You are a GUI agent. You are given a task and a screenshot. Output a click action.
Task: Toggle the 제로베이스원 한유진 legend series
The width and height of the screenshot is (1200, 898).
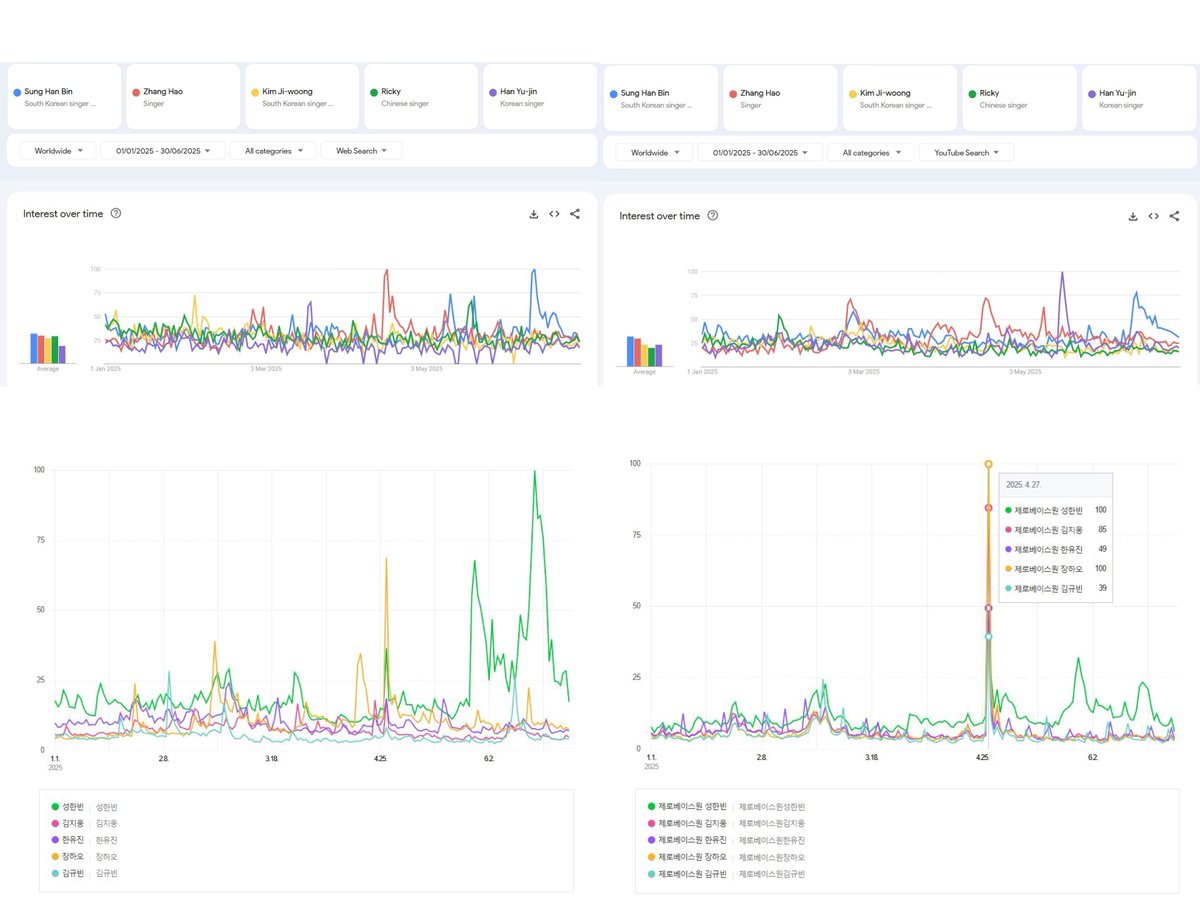coord(687,840)
